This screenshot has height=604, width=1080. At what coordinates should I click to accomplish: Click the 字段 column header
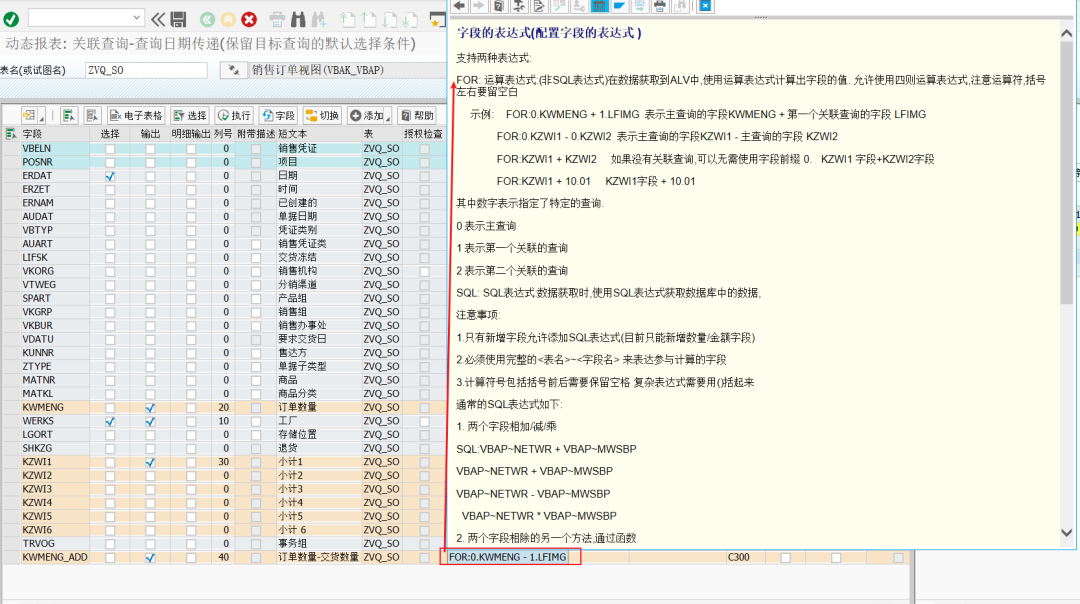[54, 134]
